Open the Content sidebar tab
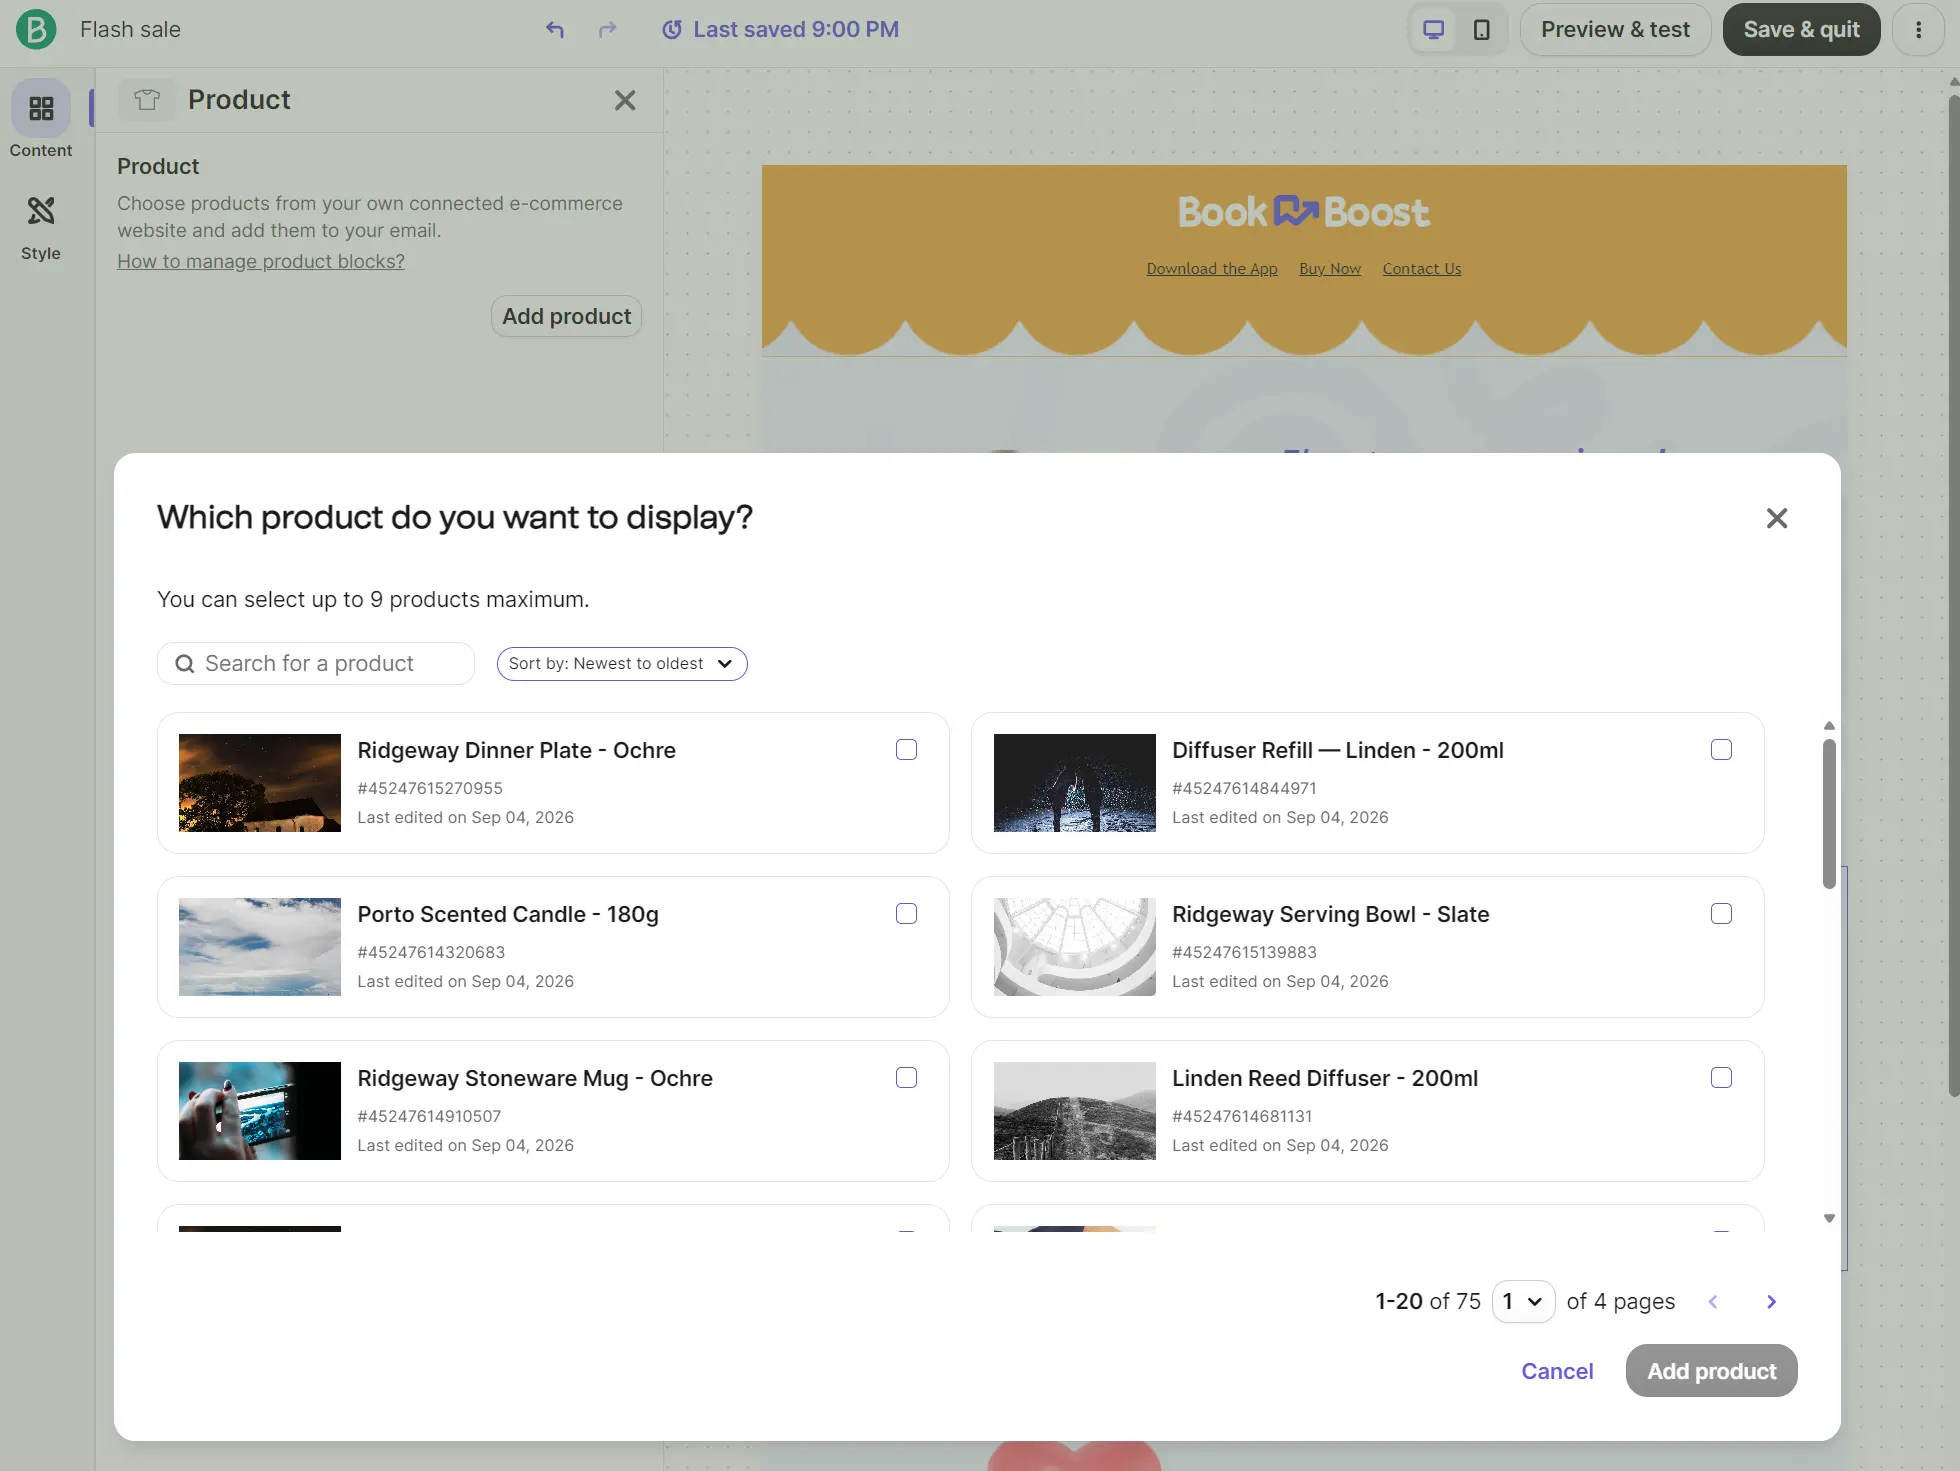The width and height of the screenshot is (1960, 1471). (x=41, y=119)
